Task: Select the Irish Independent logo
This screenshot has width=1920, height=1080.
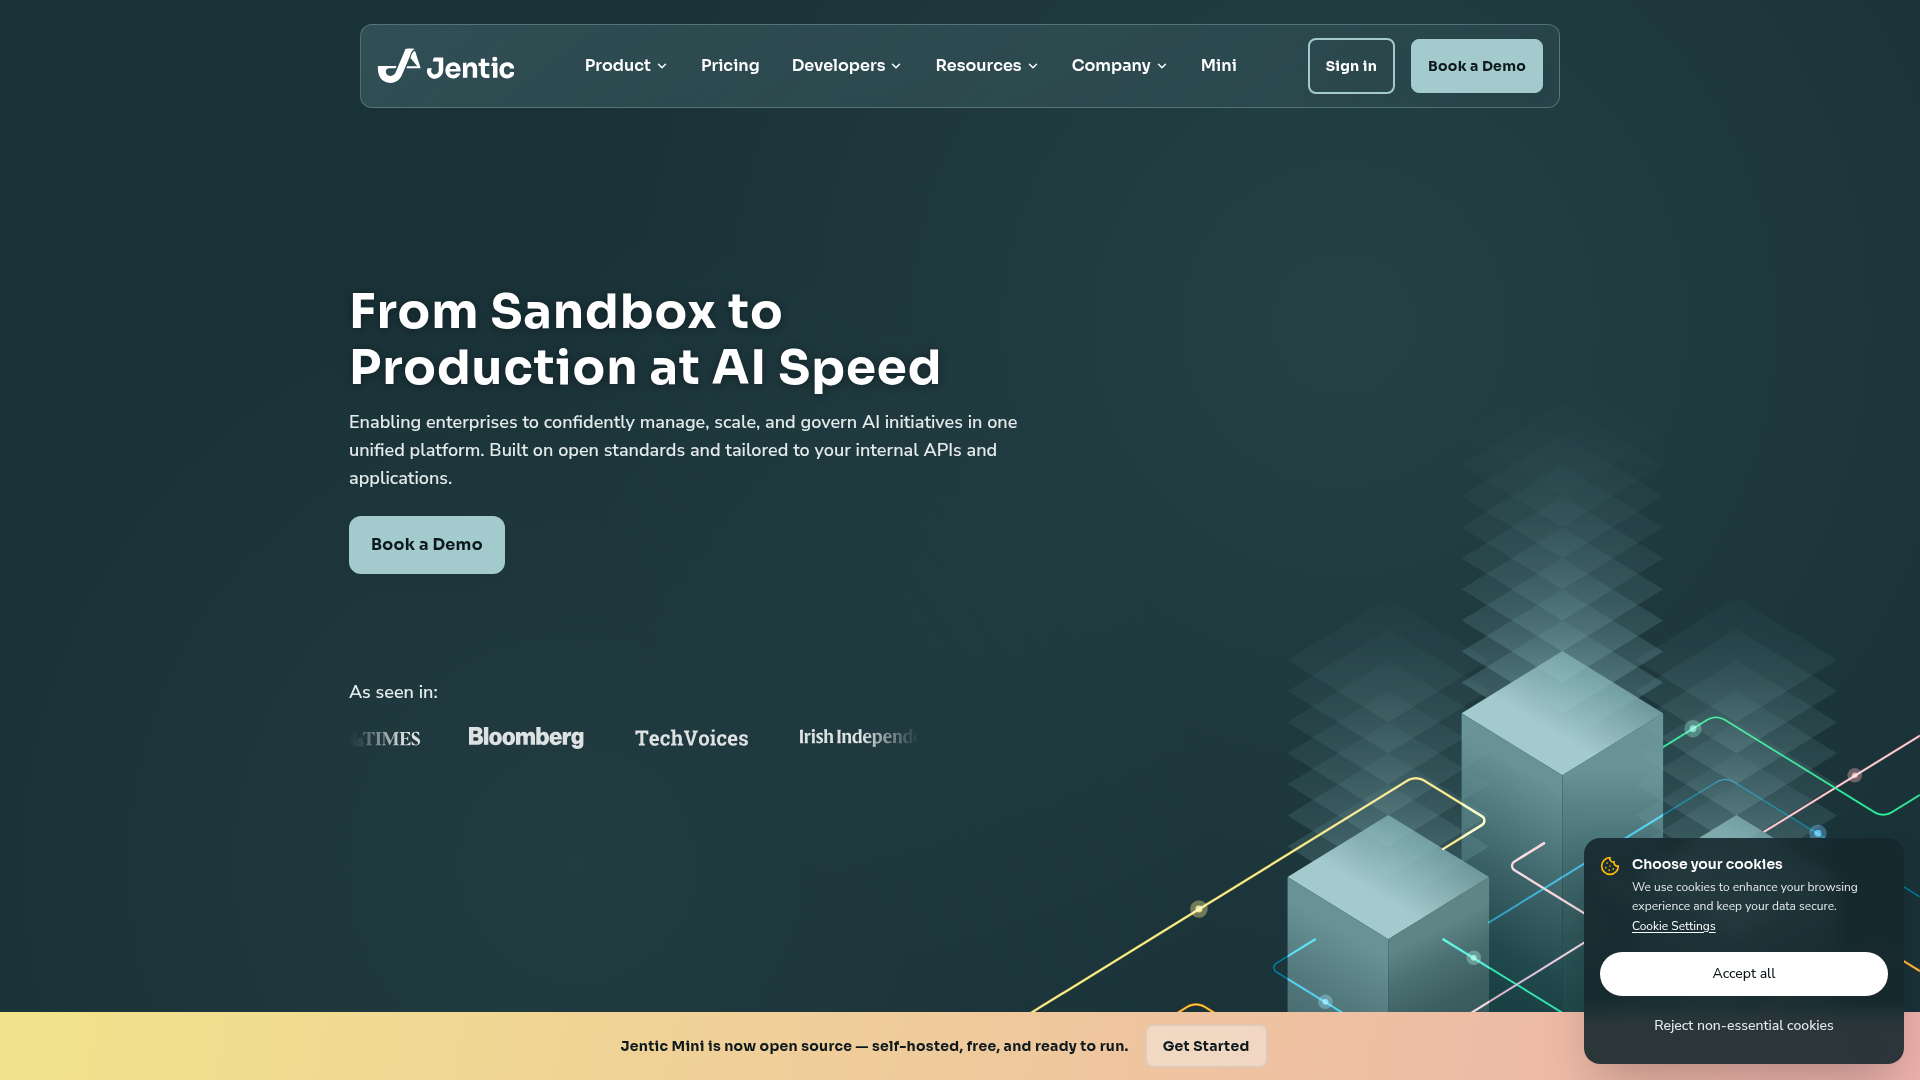Action: click(x=858, y=737)
